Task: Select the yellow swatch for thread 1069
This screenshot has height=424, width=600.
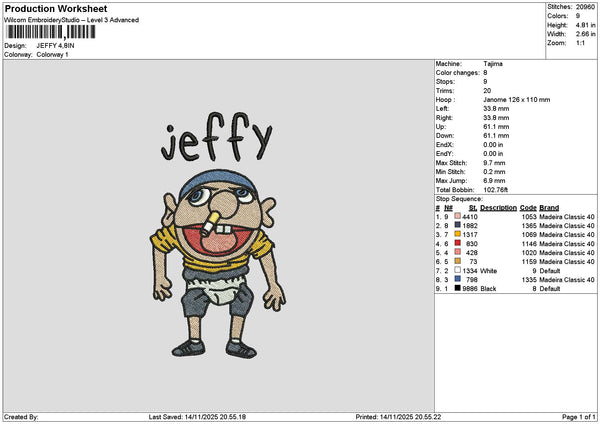Action: 457,234
